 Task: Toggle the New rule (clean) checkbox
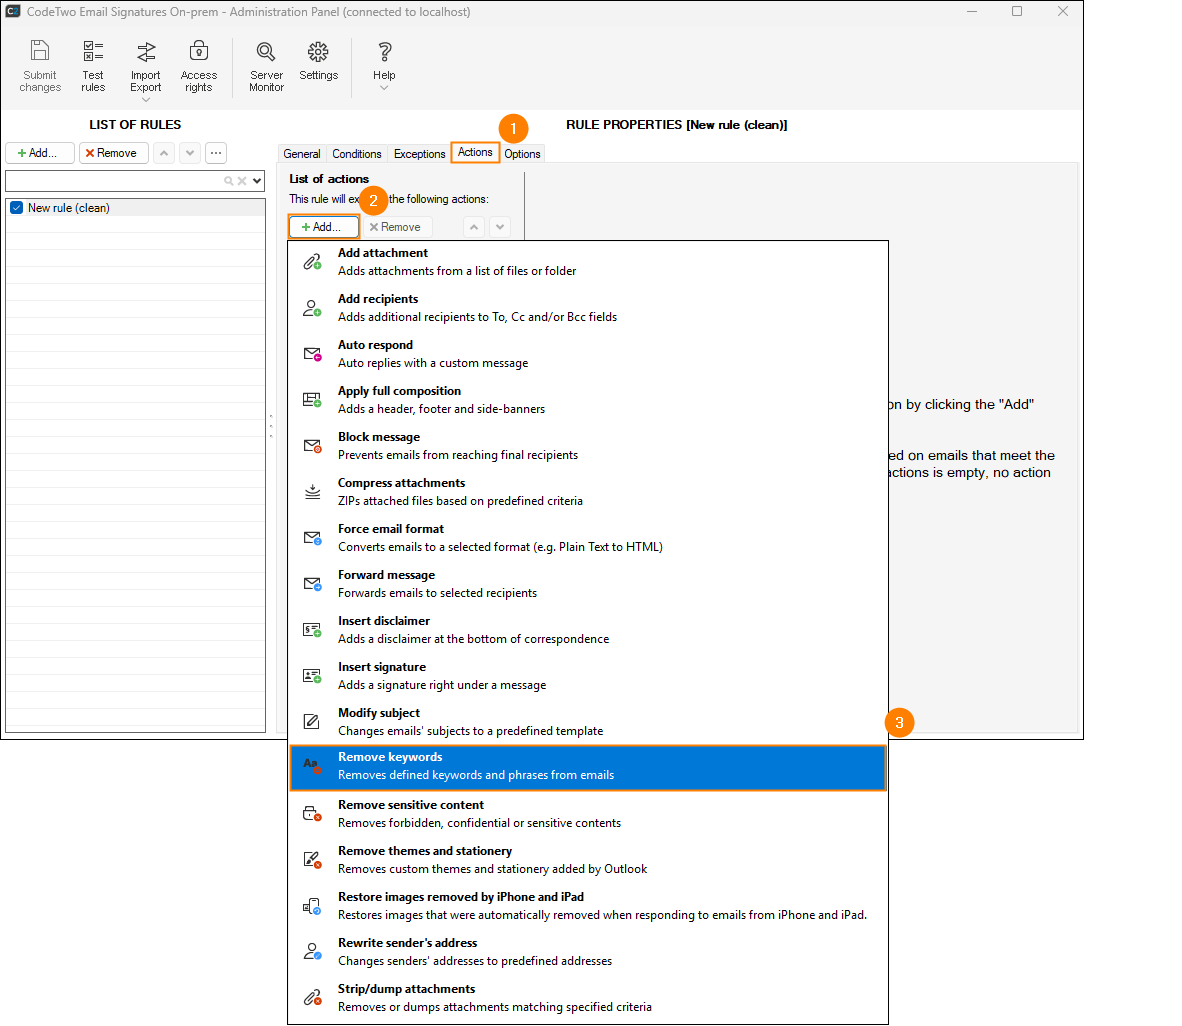click(16, 208)
